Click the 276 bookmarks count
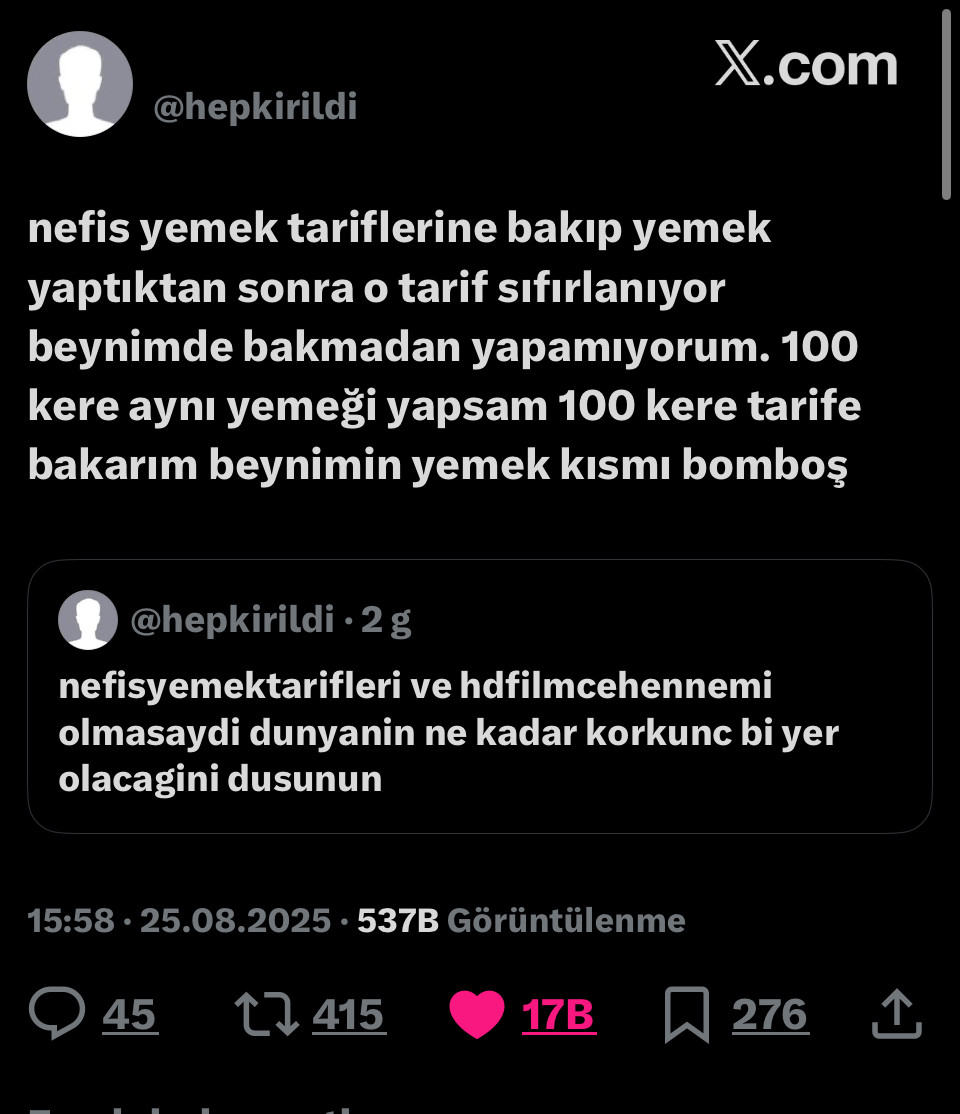 point(770,1015)
